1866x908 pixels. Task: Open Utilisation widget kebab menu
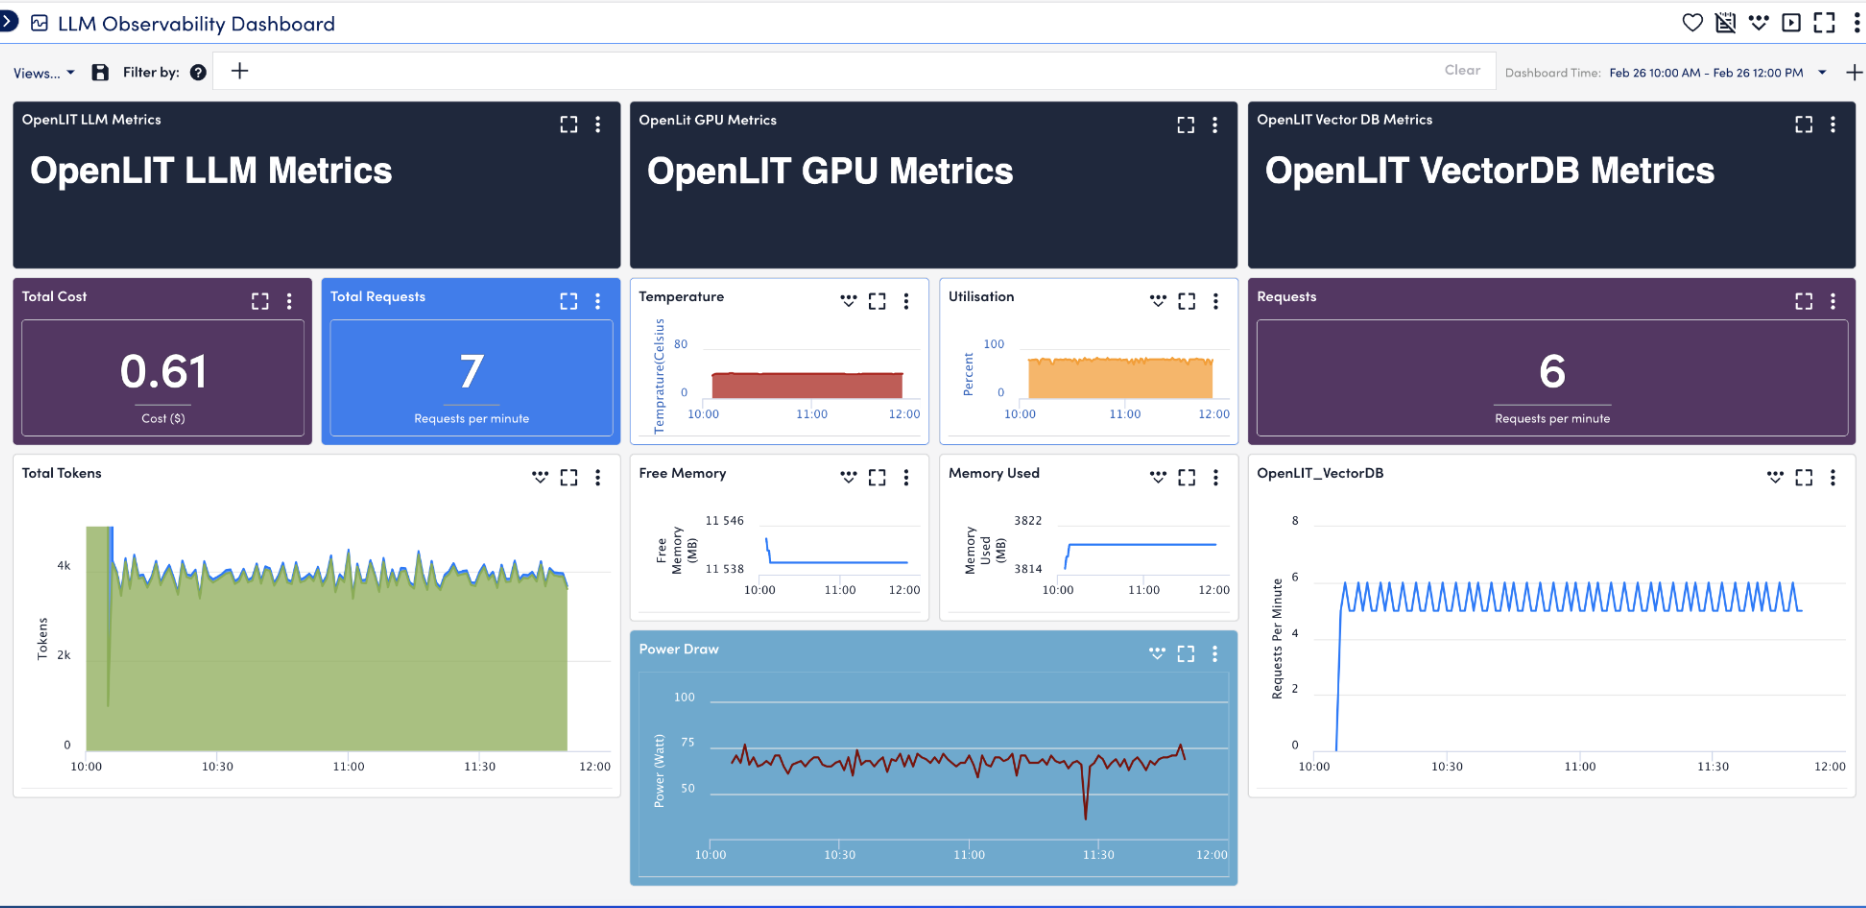click(x=1216, y=301)
